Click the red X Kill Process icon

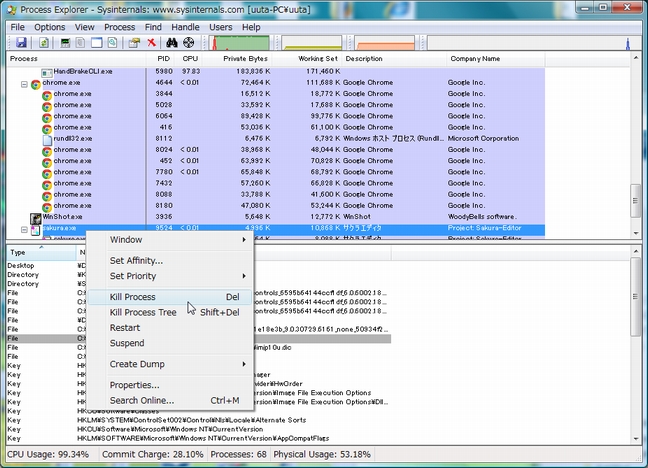(152, 43)
